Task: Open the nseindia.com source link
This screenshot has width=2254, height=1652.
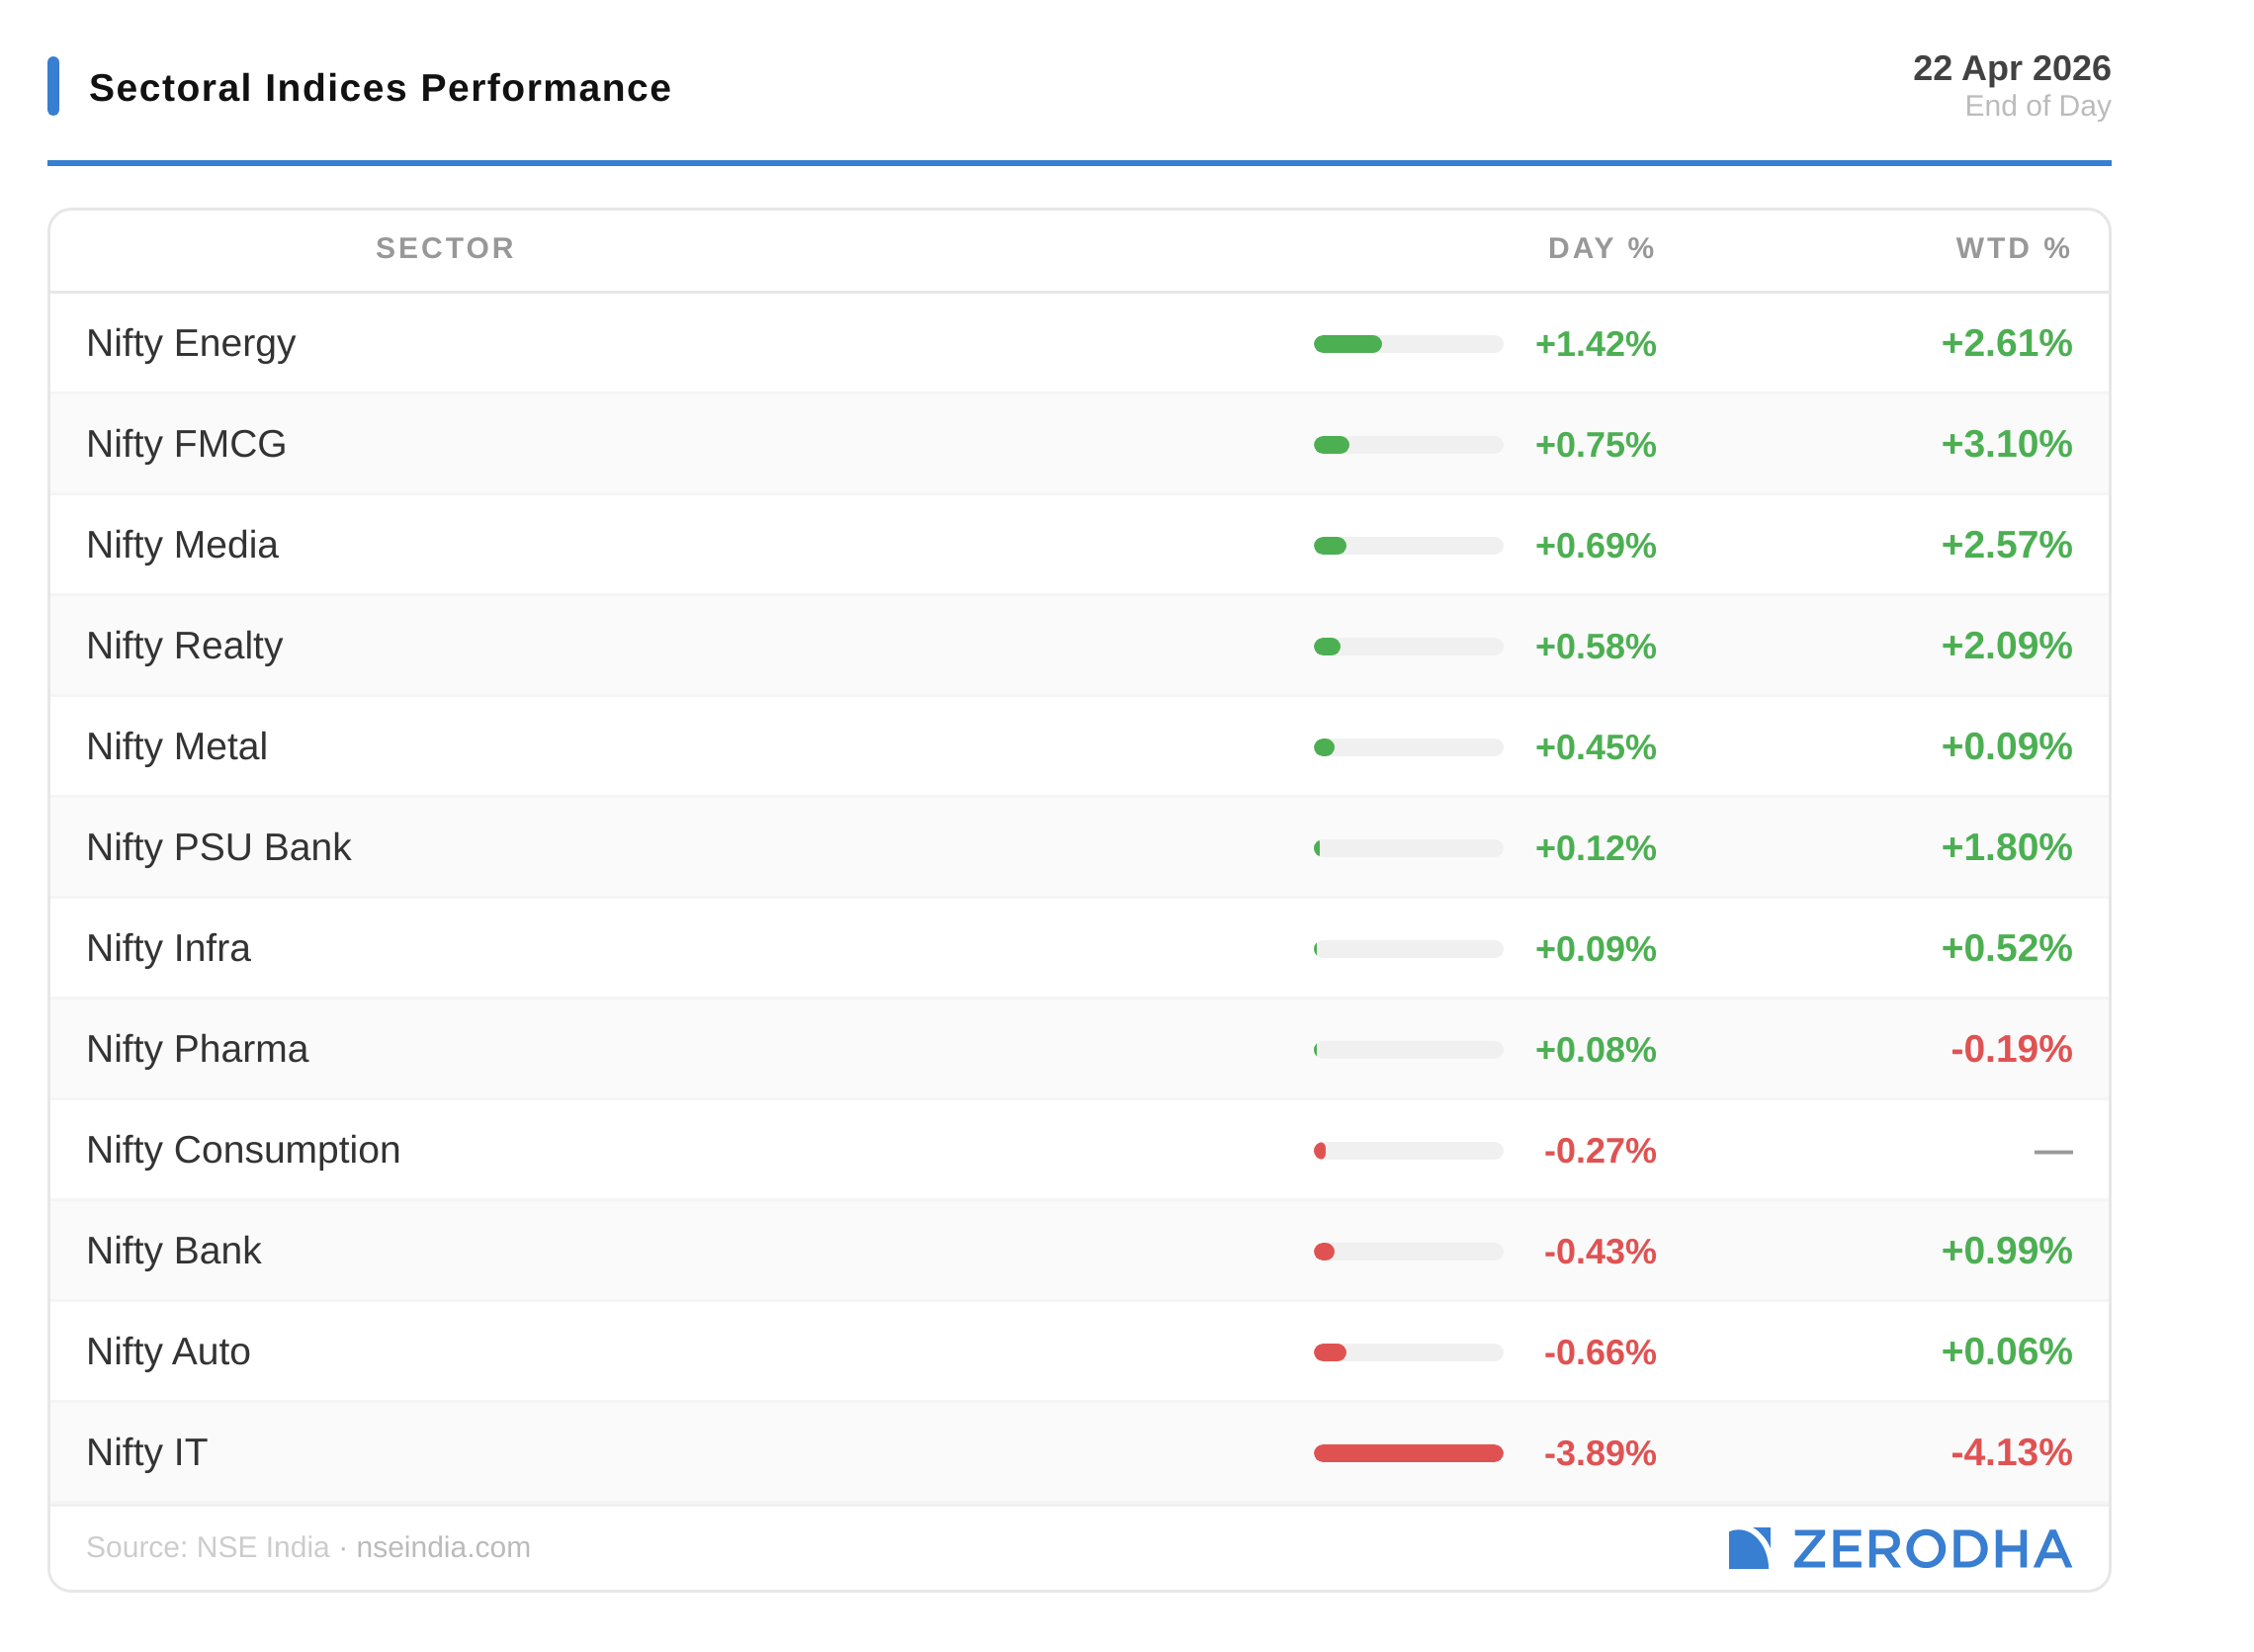Action: tap(443, 1547)
